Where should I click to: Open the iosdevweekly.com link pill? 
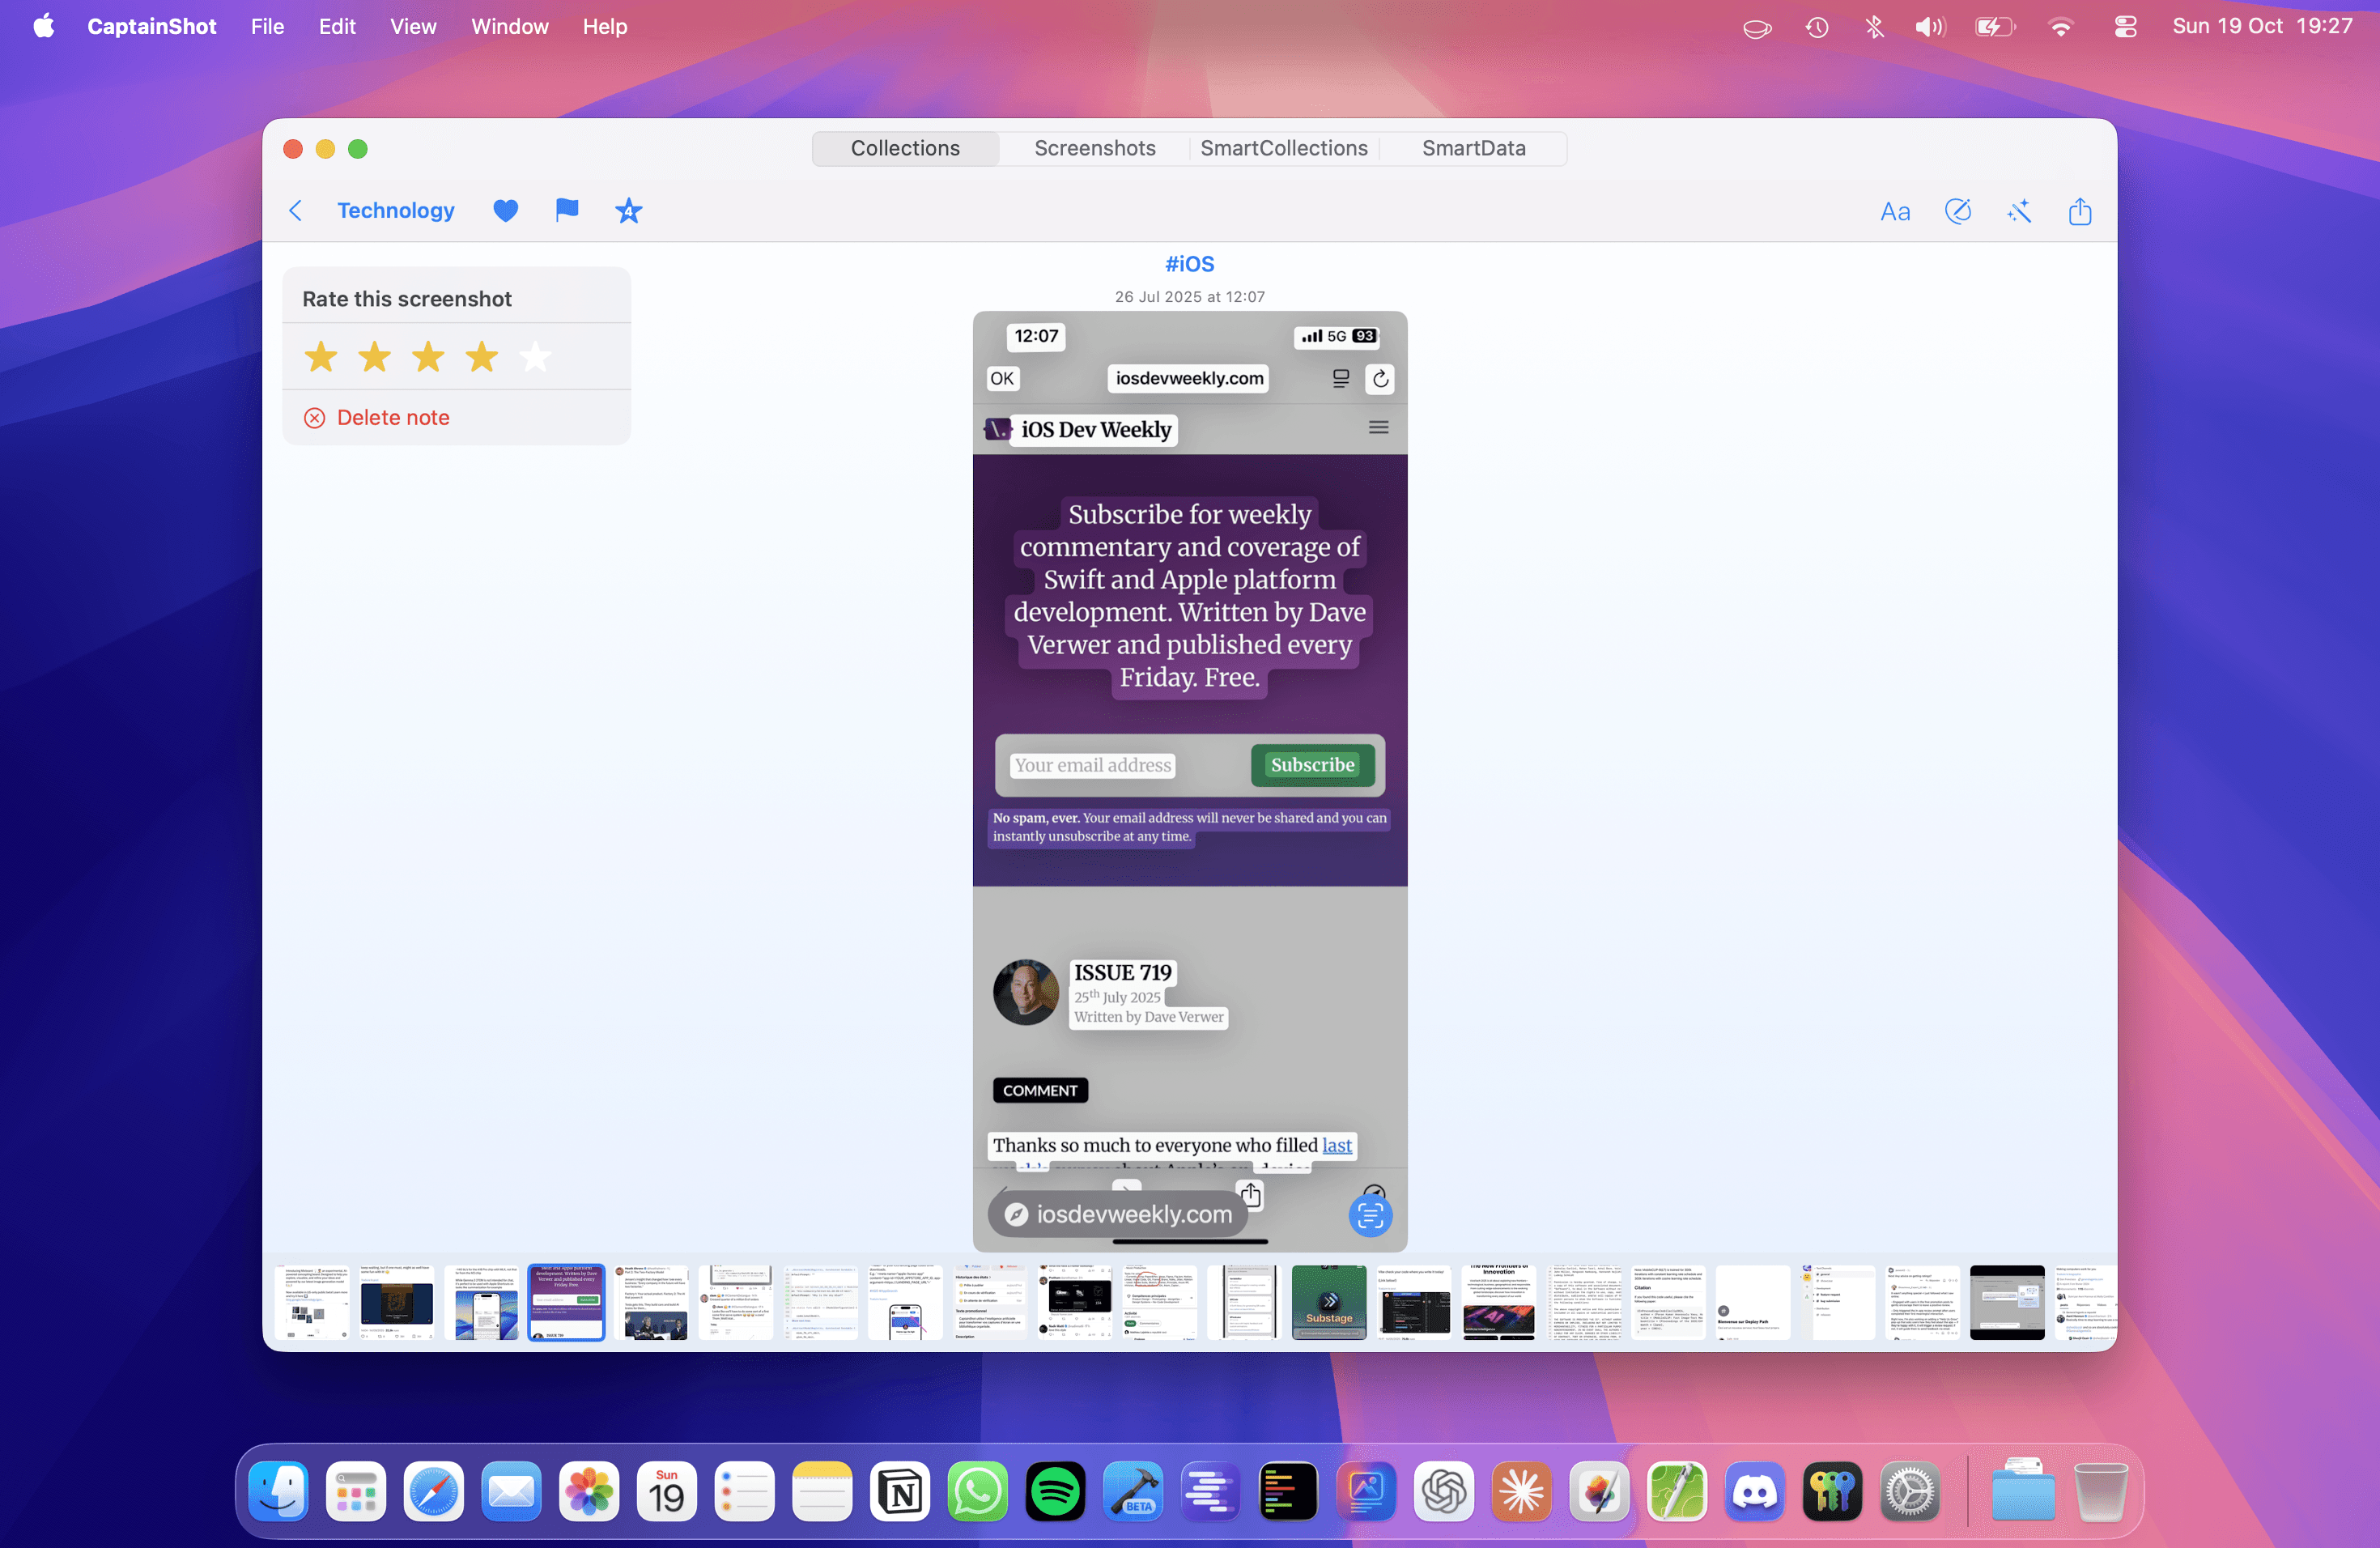coord(1119,1214)
